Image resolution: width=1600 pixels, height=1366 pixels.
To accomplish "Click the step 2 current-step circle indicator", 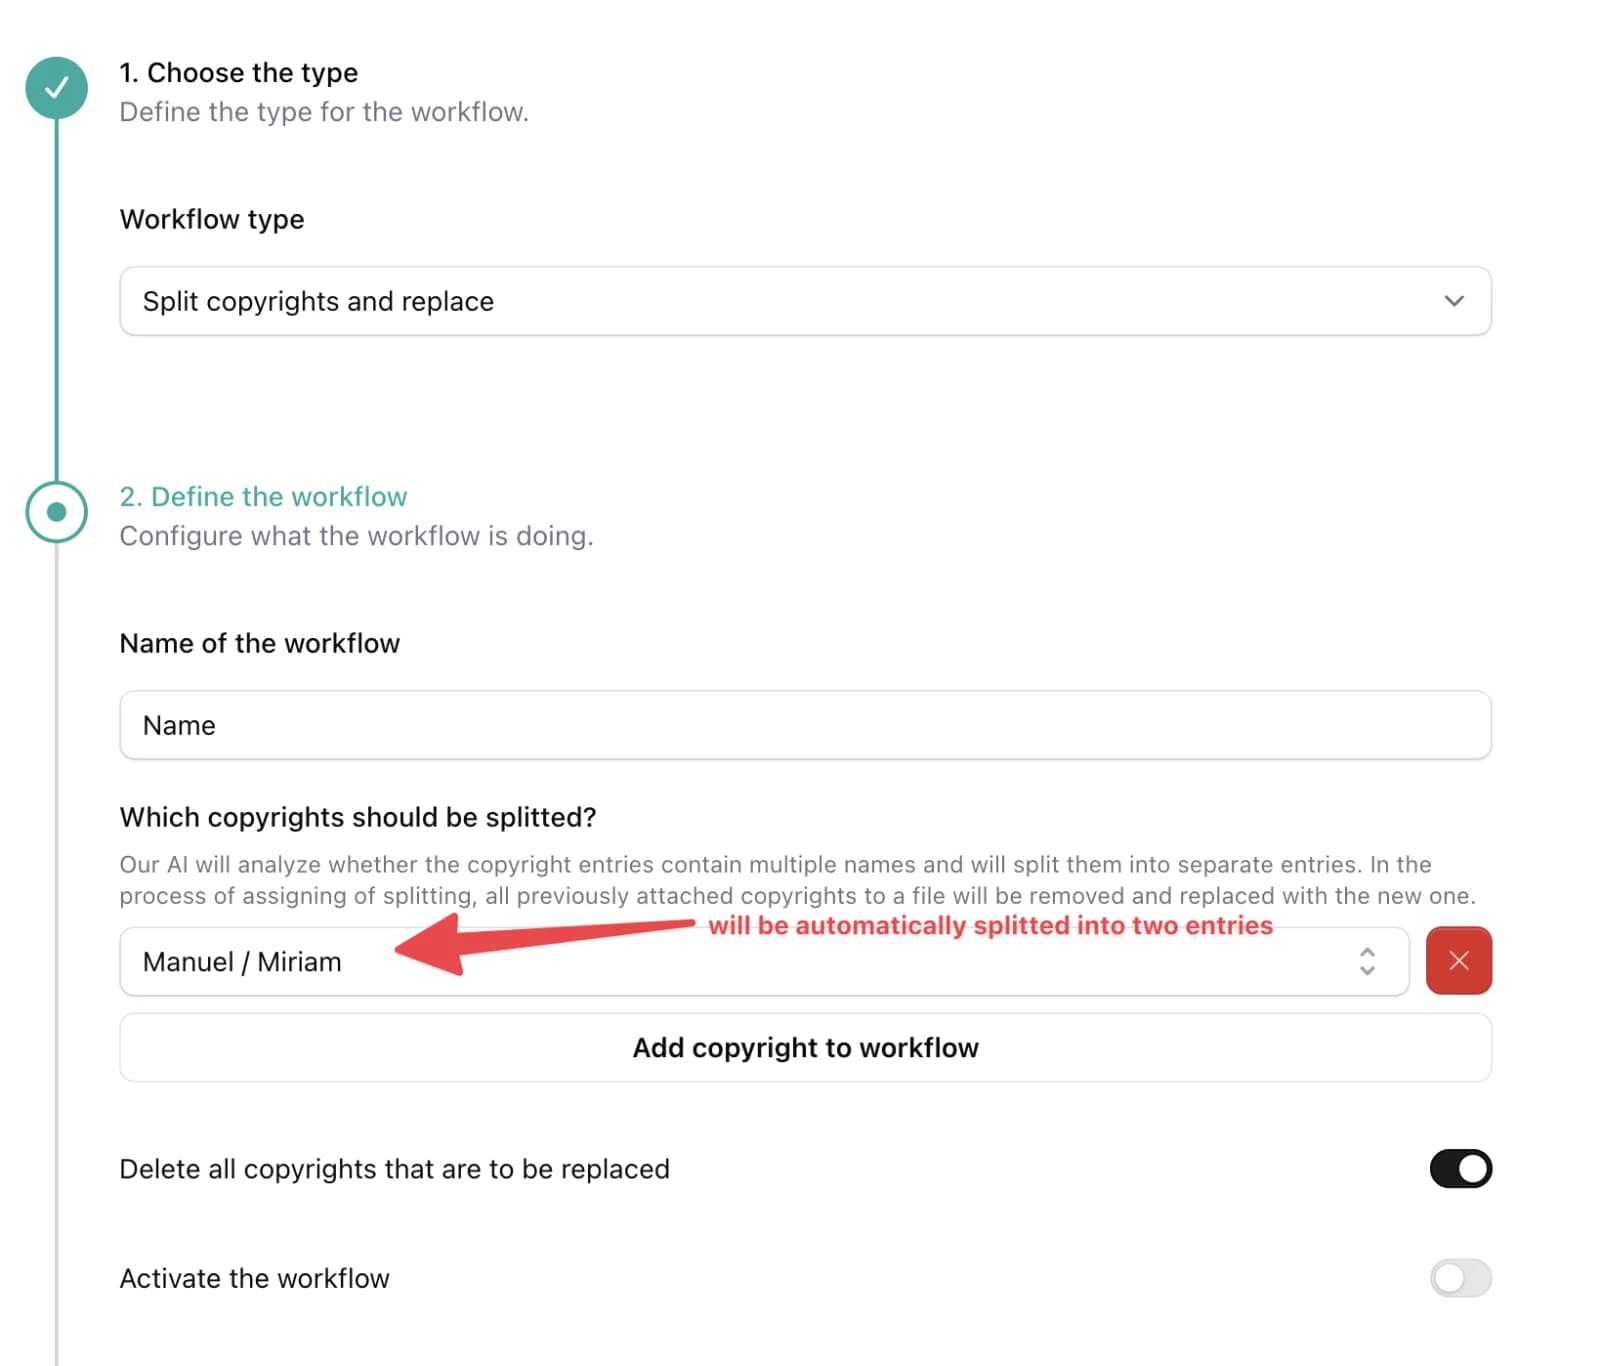I will [56, 512].
